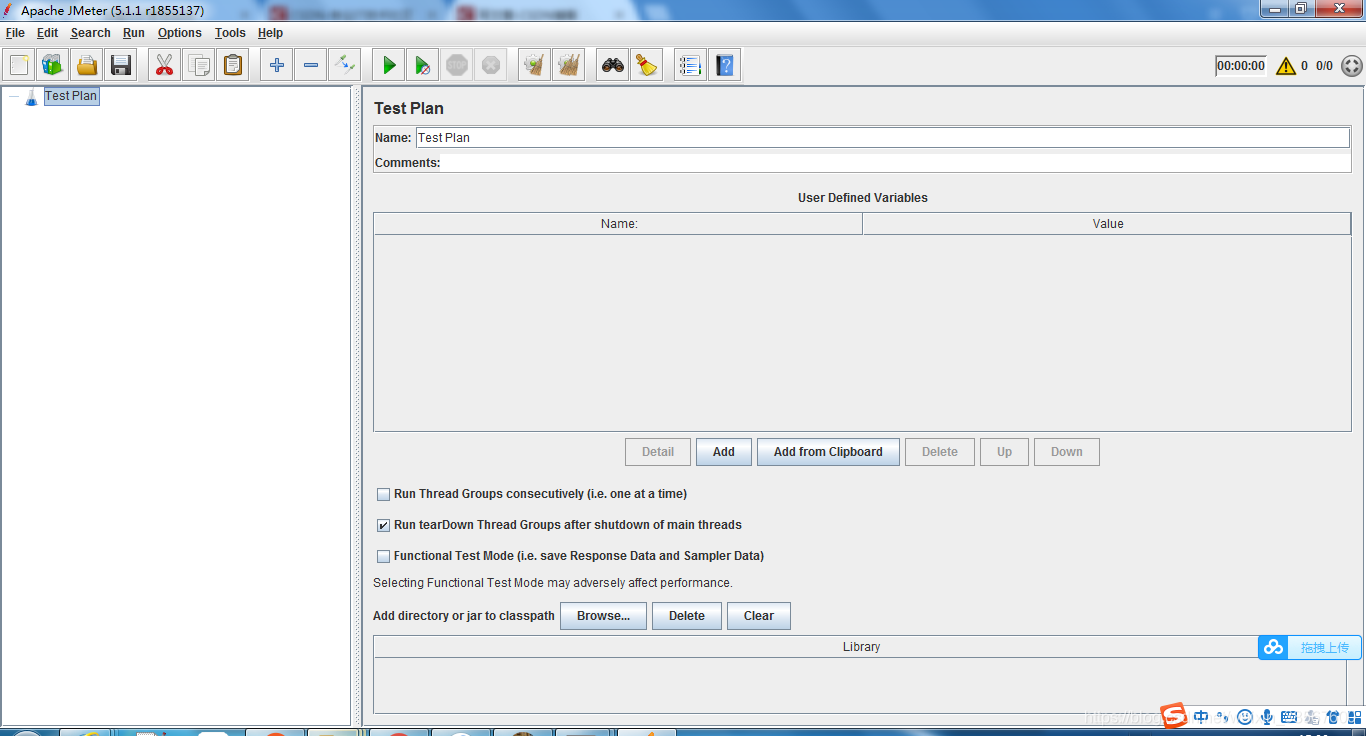The image size is (1366, 736).
Task: Click the Sogou input method S icon
Action: tap(1174, 716)
